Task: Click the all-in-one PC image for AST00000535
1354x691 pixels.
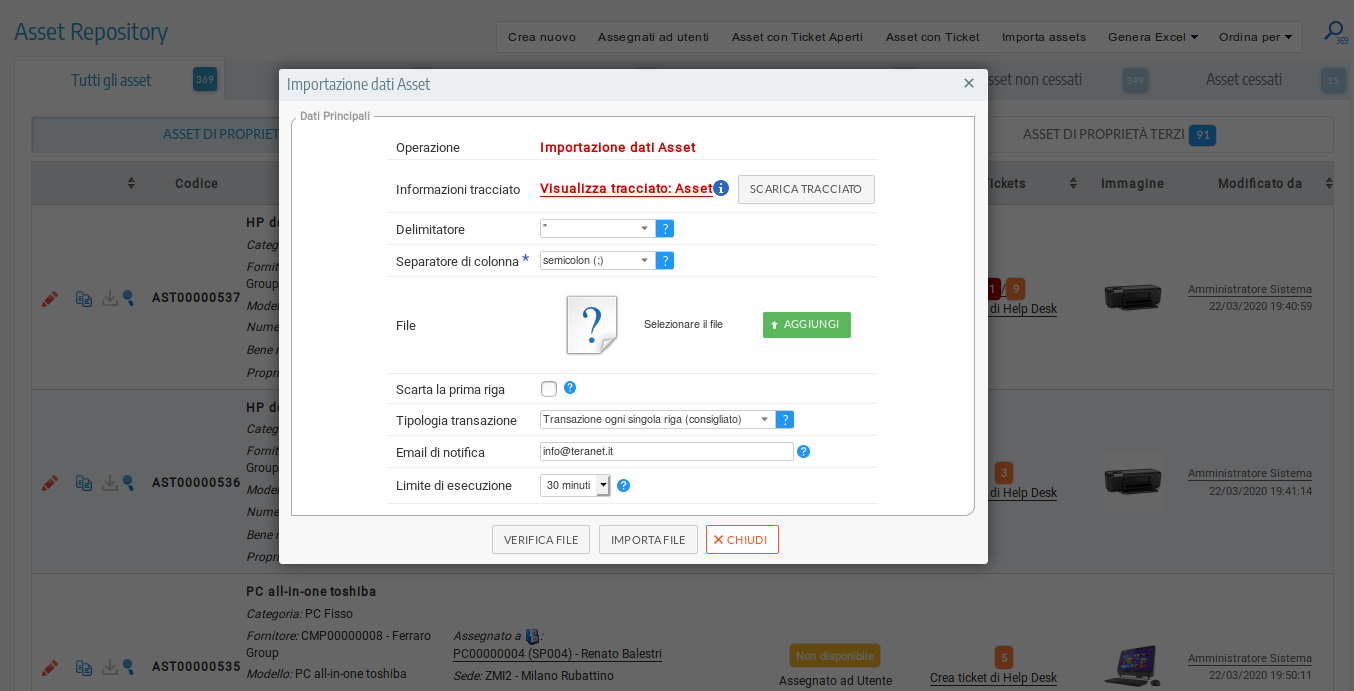Action: pos(1134,665)
